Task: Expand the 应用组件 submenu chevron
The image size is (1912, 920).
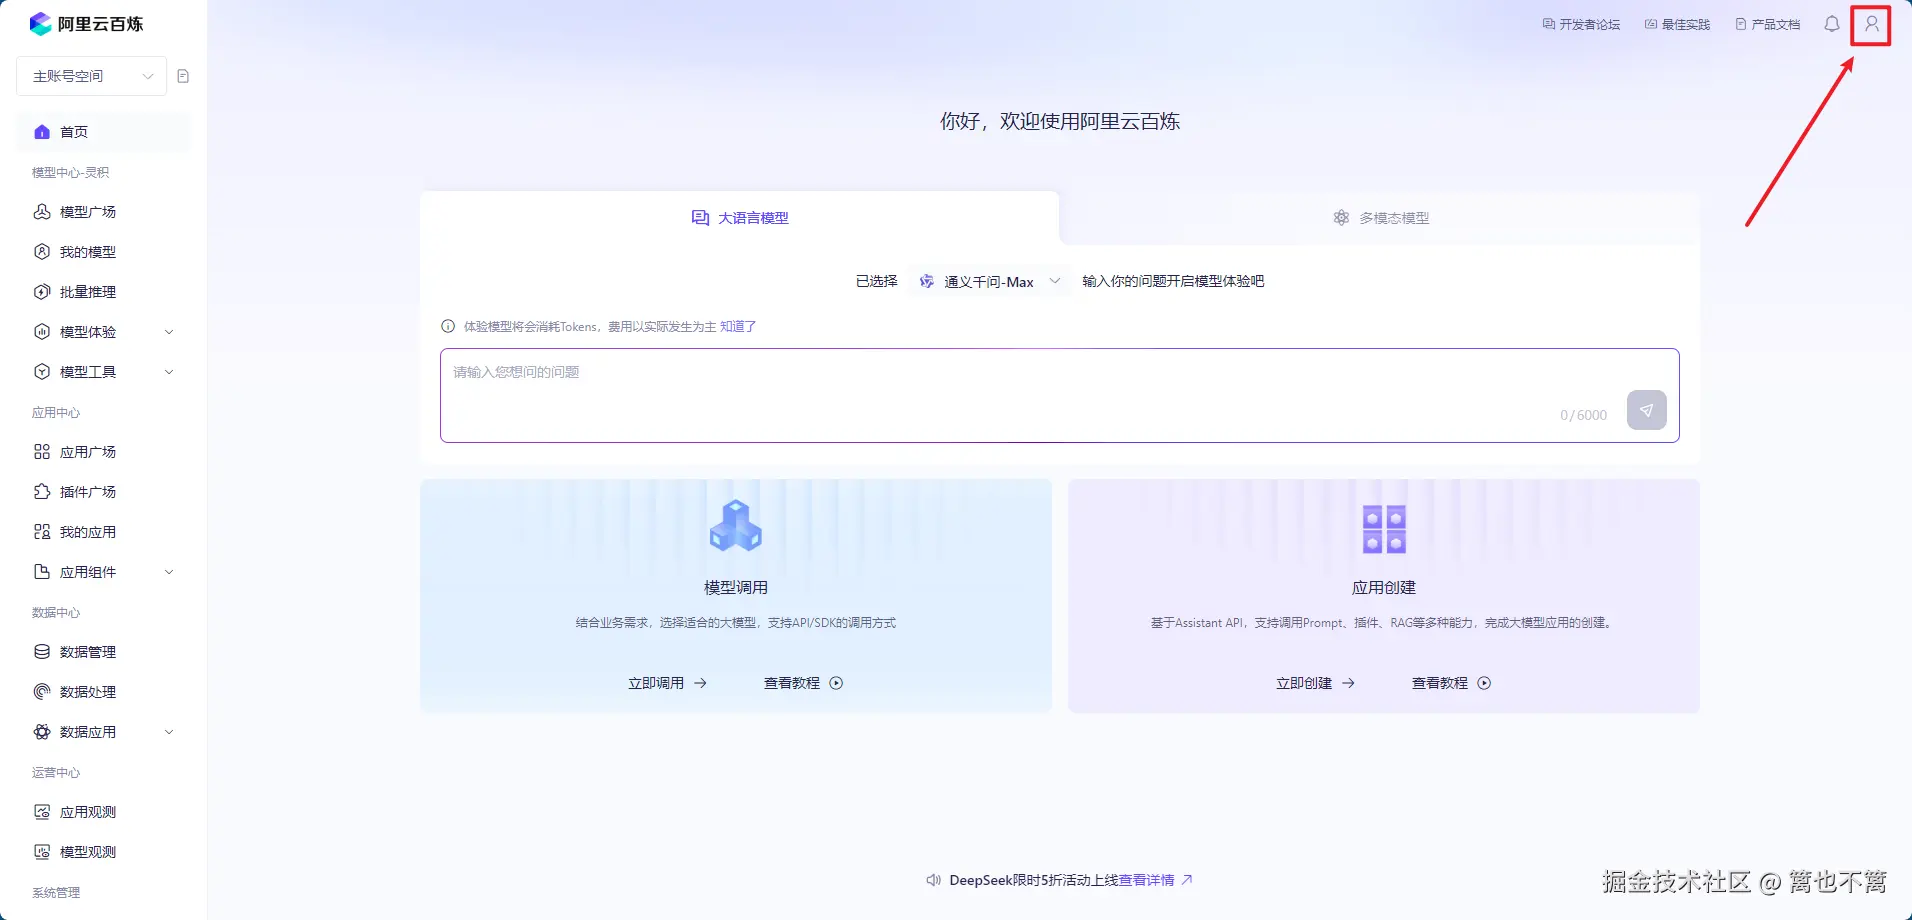Action: pyautogui.click(x=169, y=572)
